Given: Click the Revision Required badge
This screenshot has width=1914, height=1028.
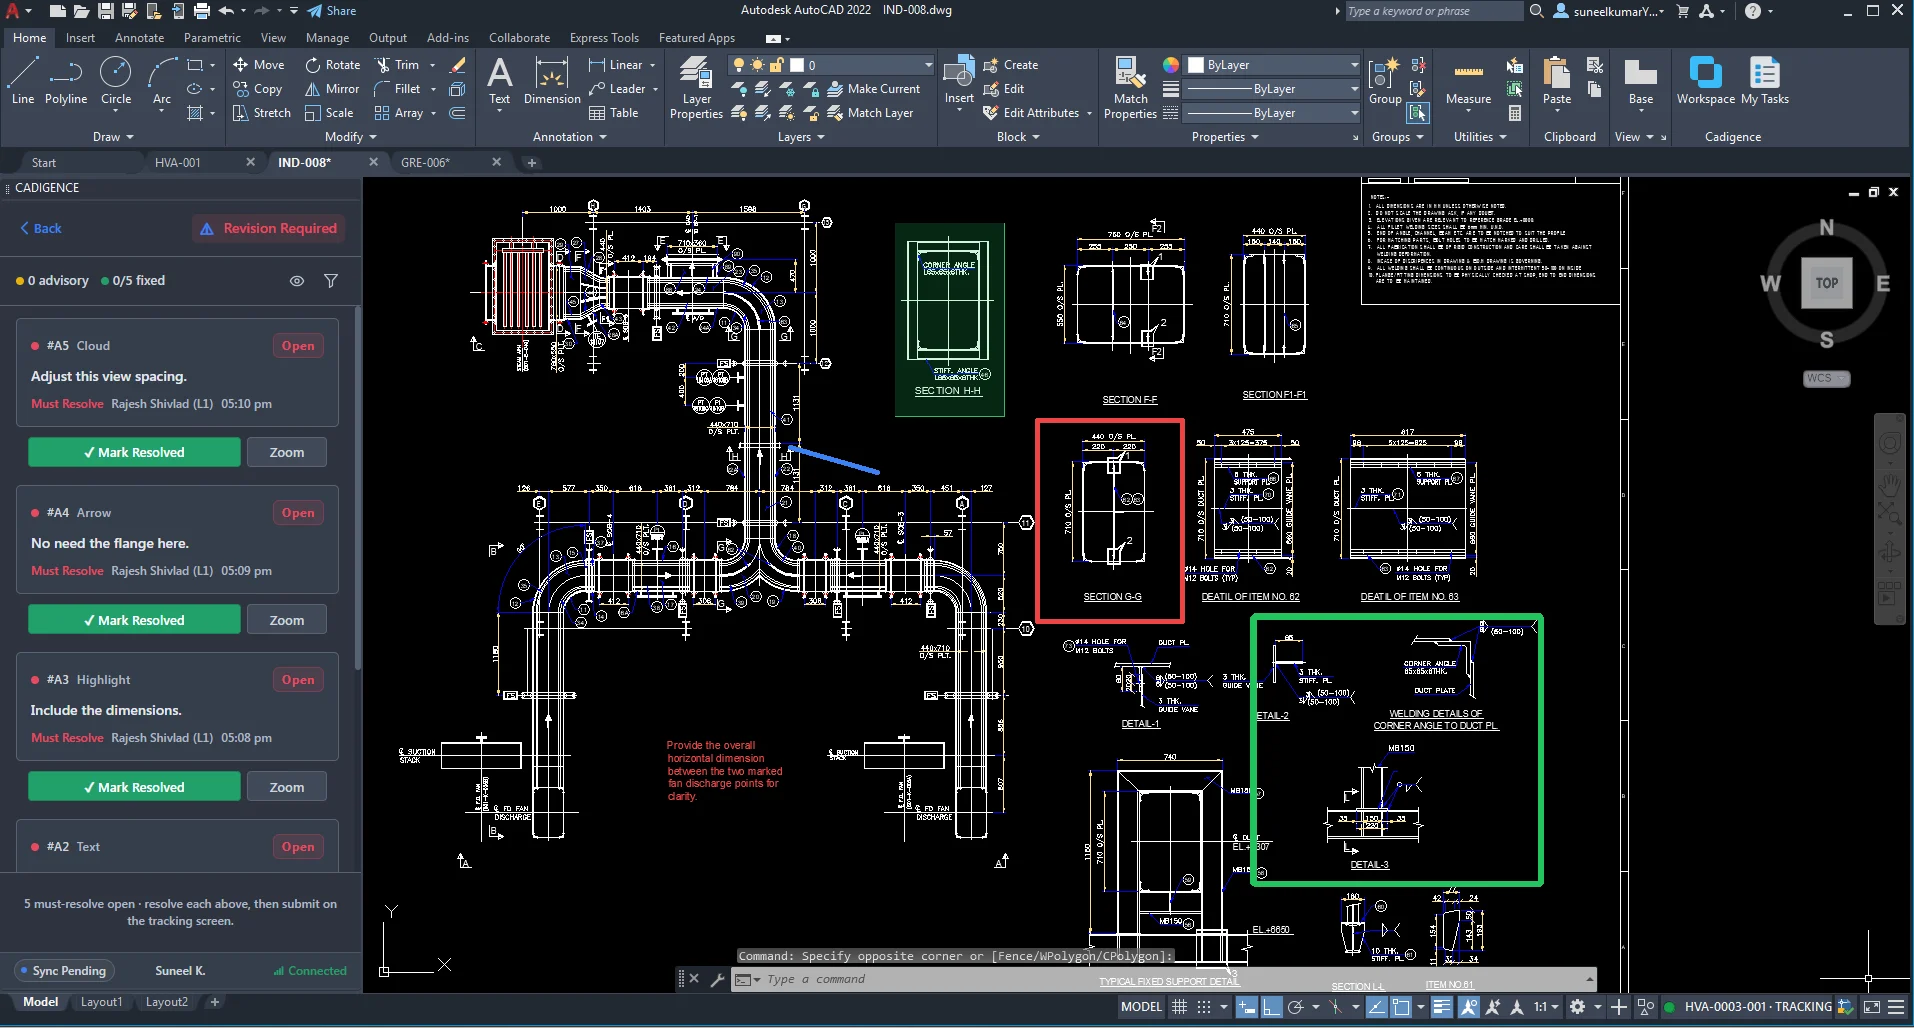Looking at the screenshot, I should [268, 228].
